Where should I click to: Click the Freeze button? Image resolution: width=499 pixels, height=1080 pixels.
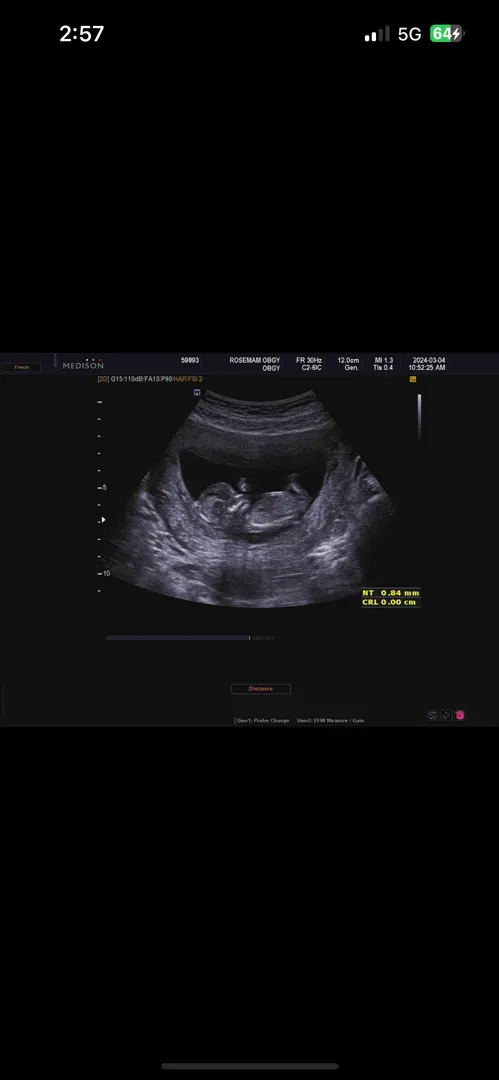coord(21,367)
